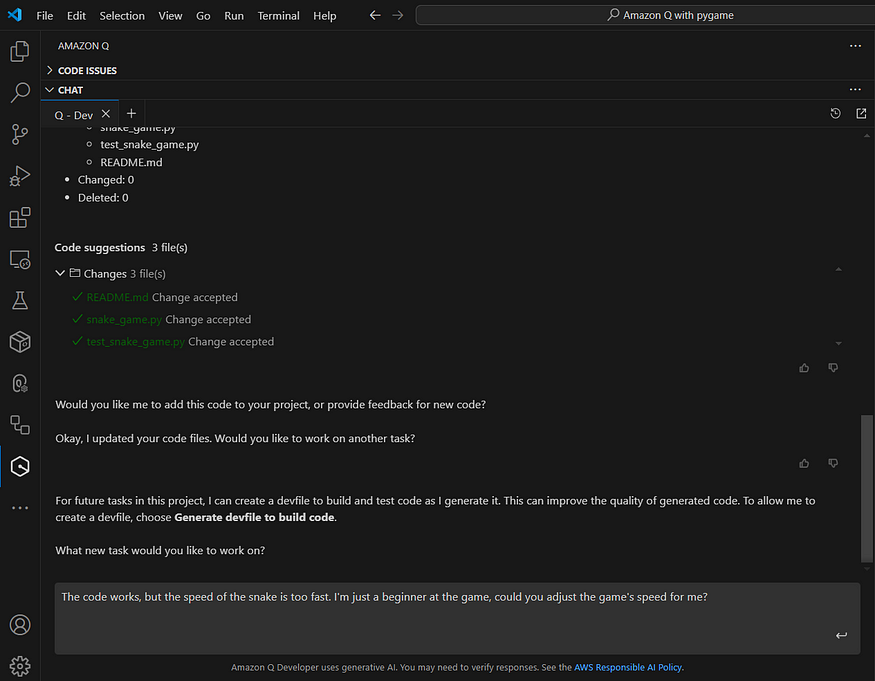
Task: Follow the AWS Responsible AI Policy link
Action: click(628, 667)
